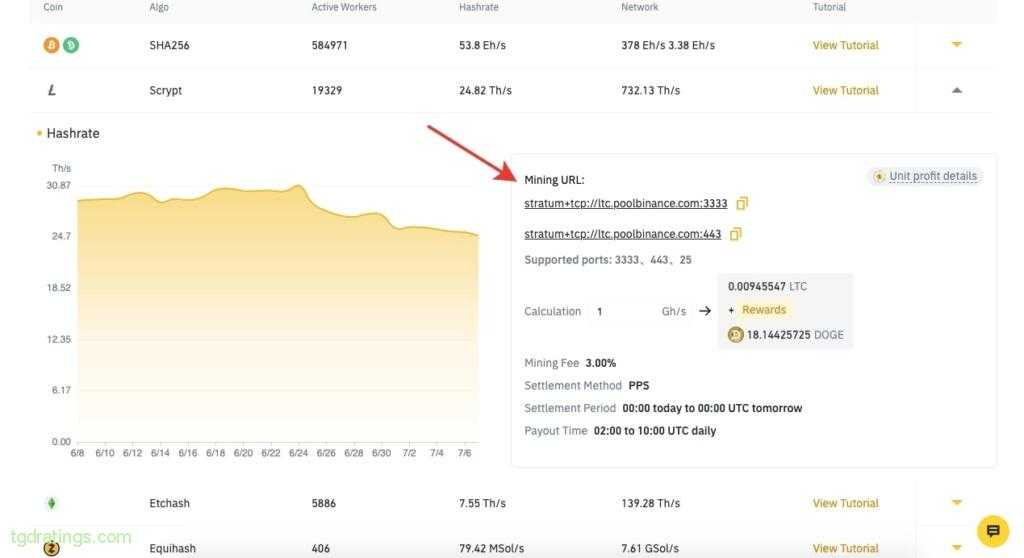Click the Ethereum Classic coin icon
The width and height of the screenshot is (1024, 558).
tap(52, 503)
